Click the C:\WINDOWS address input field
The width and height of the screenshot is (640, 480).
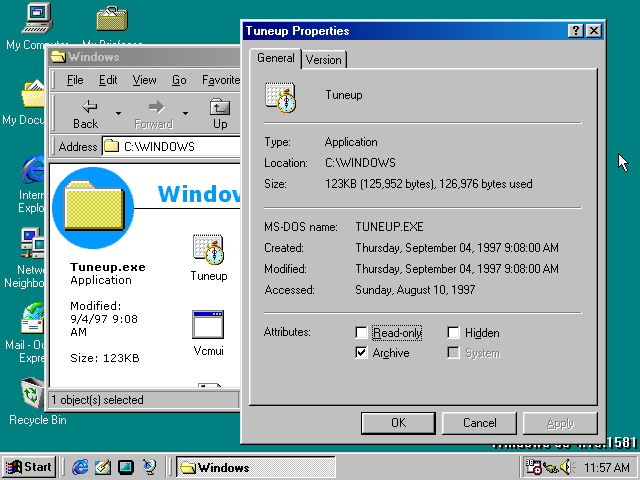coord(171,146)
